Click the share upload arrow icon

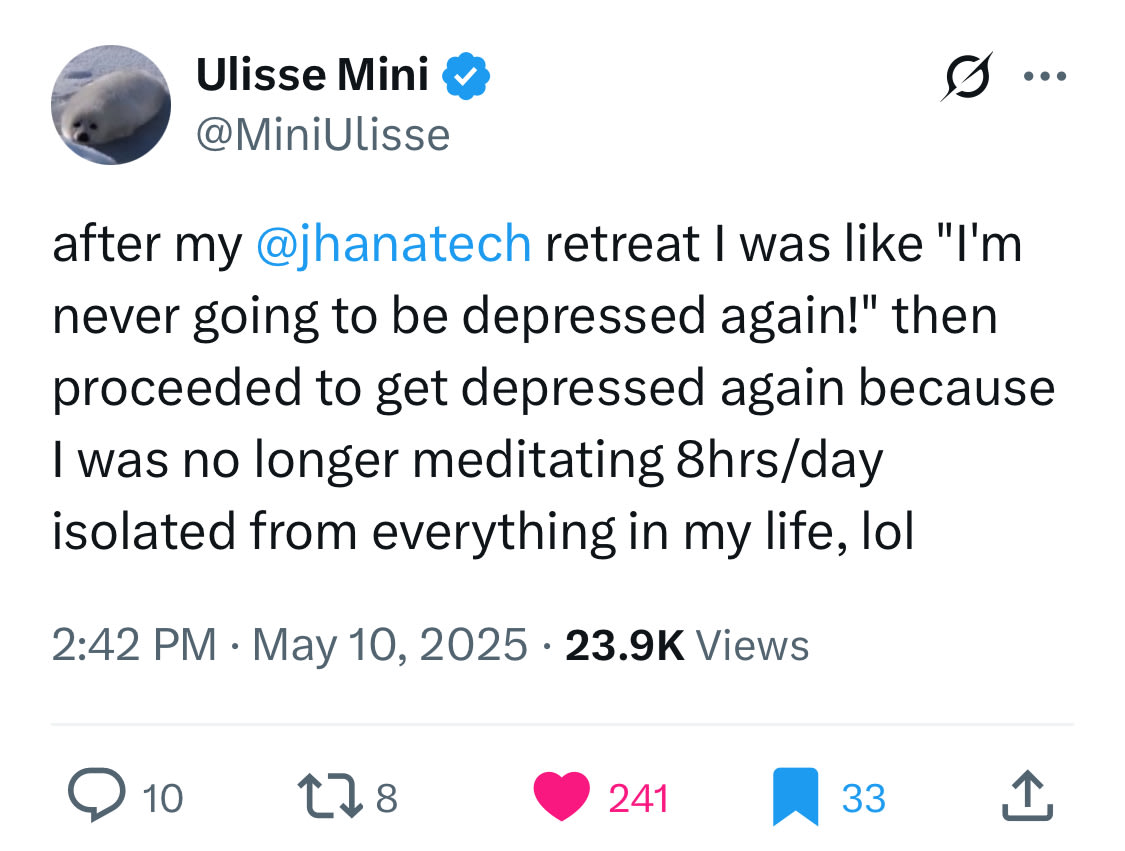tap(1027, 795)
